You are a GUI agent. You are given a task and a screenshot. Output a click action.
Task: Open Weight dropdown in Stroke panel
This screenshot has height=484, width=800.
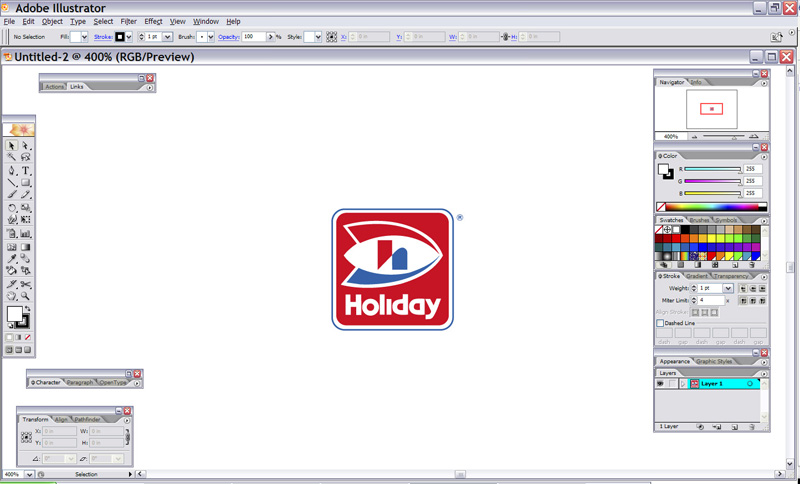[x=728, y=289]
